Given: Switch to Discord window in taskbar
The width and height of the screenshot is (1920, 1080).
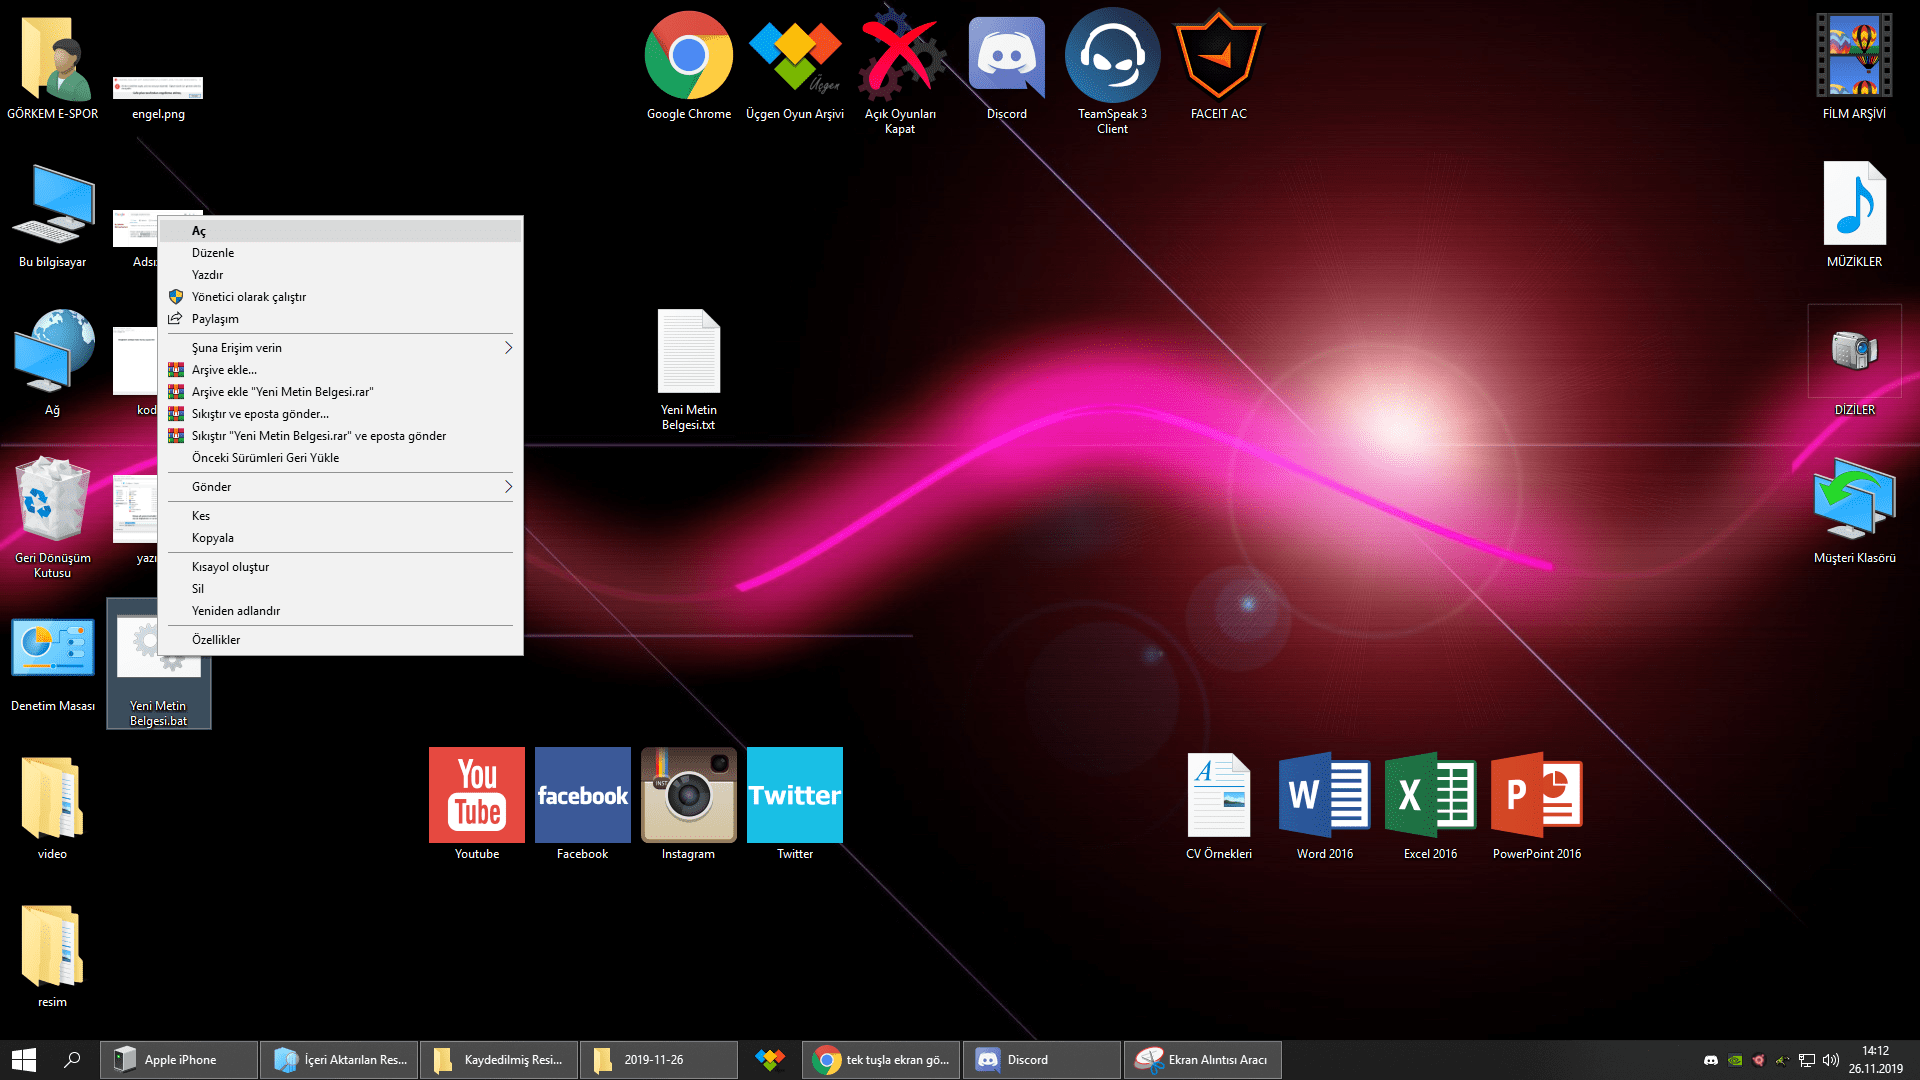Looking at the screenshot, I should [1042, 1060].
